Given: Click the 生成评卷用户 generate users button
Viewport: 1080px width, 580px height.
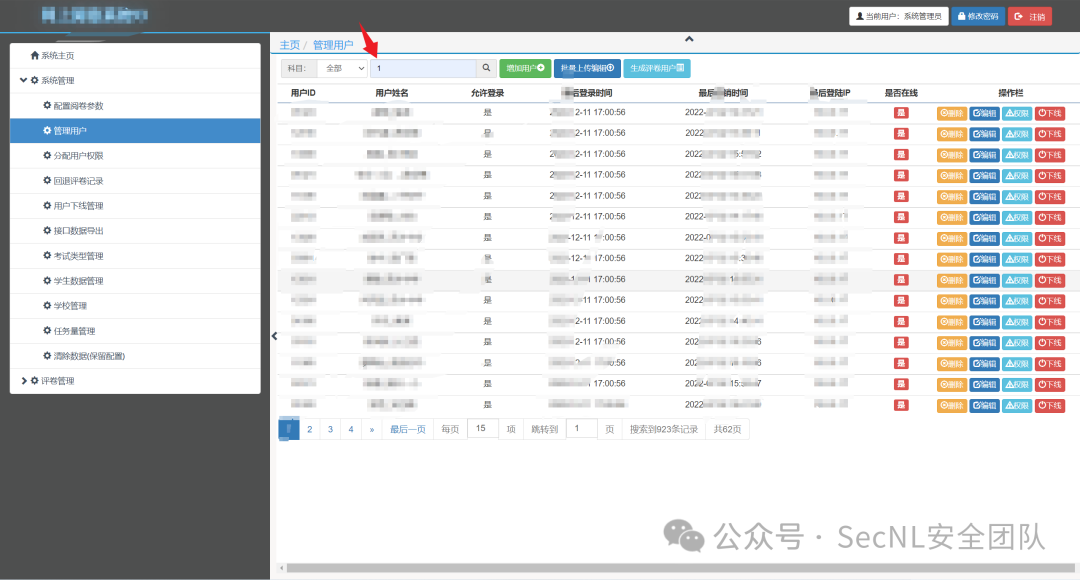Looking at the screenshot, I should point(656,68).
